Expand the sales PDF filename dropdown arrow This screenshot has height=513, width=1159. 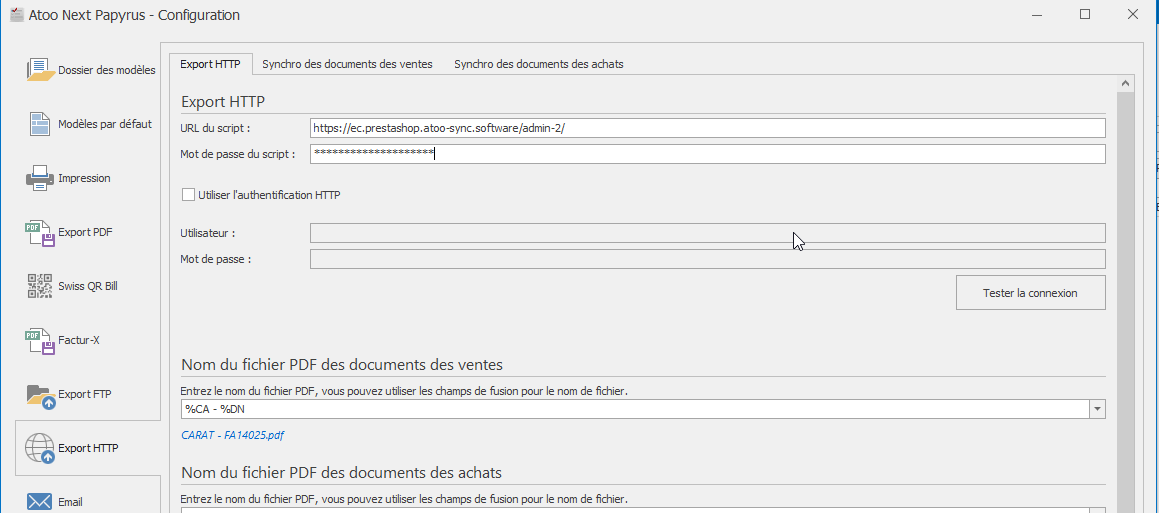point(1097,409)
